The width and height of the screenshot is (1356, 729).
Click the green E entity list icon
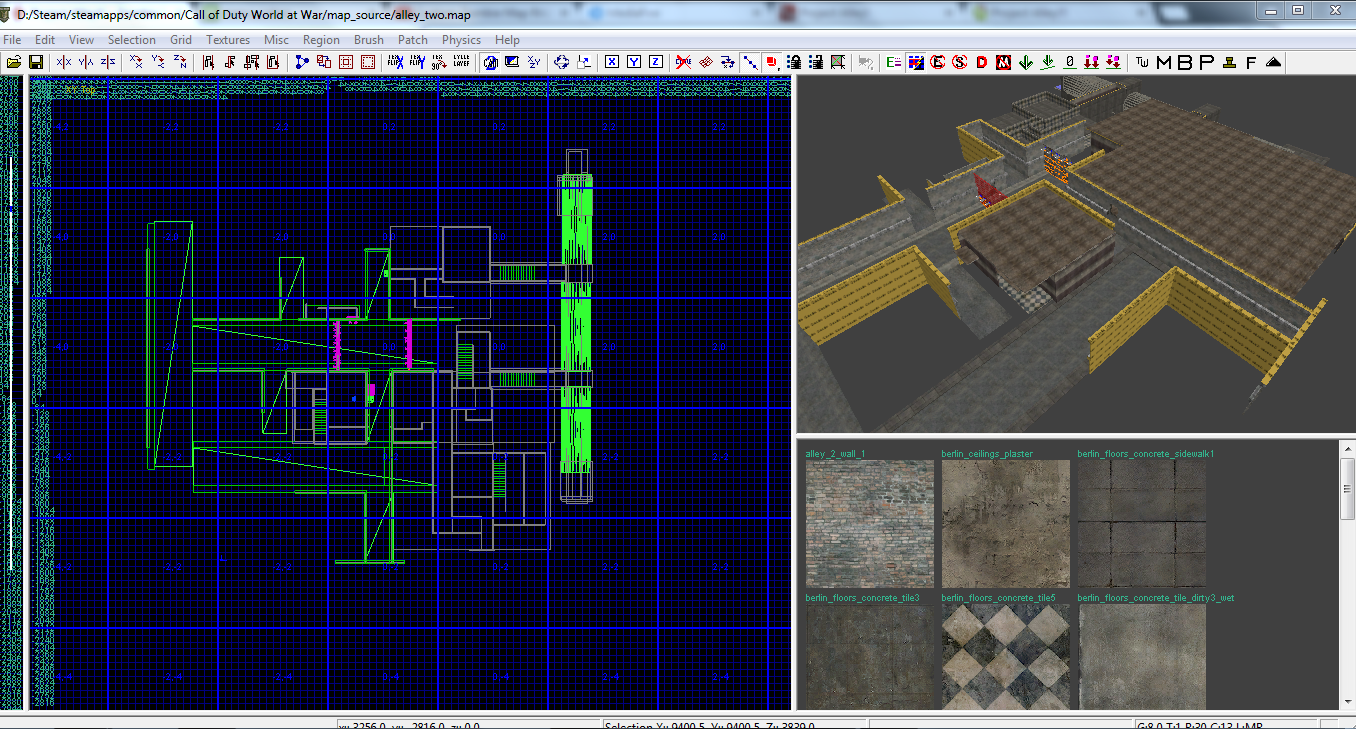point(893,62)
